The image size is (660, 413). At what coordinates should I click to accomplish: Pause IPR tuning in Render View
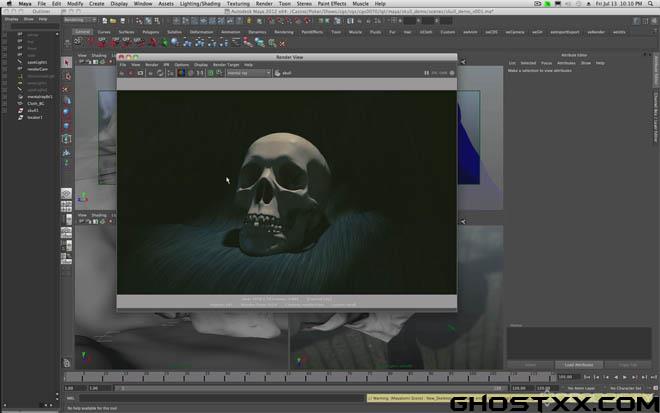point(426,73)
